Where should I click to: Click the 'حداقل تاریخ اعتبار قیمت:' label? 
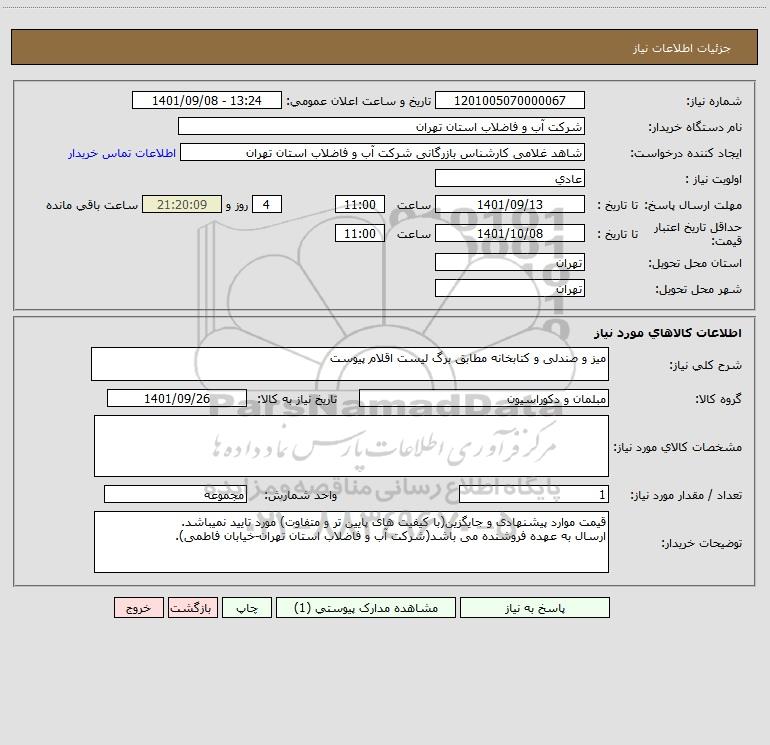(698, 234)
